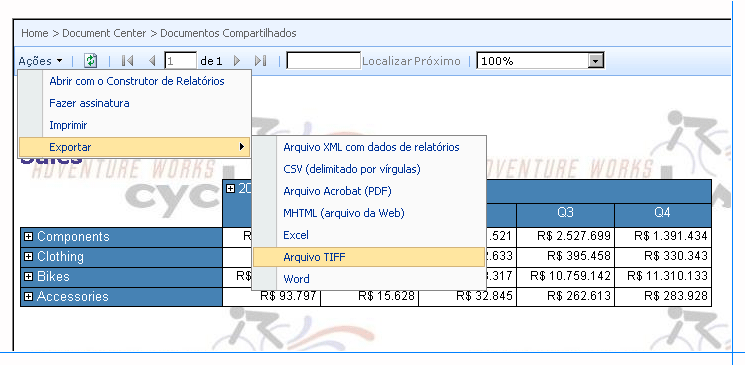Click the Home breadcrumb link
The width and height of the screenshot is (745, 365).
click(35, 33)
